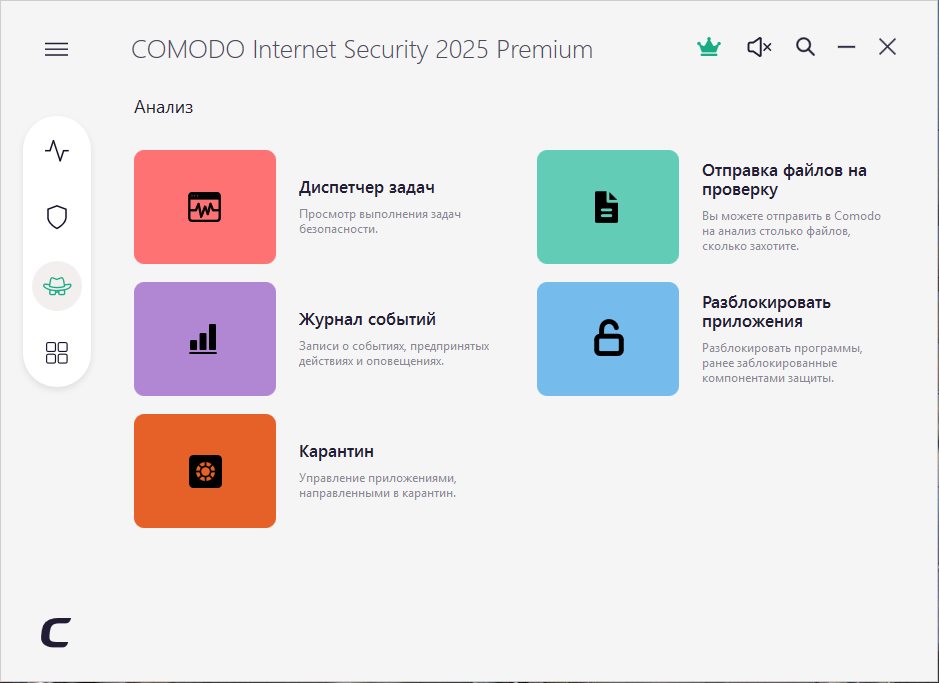
Task: Click the Comodo C logo
Action: coord(56,632)
